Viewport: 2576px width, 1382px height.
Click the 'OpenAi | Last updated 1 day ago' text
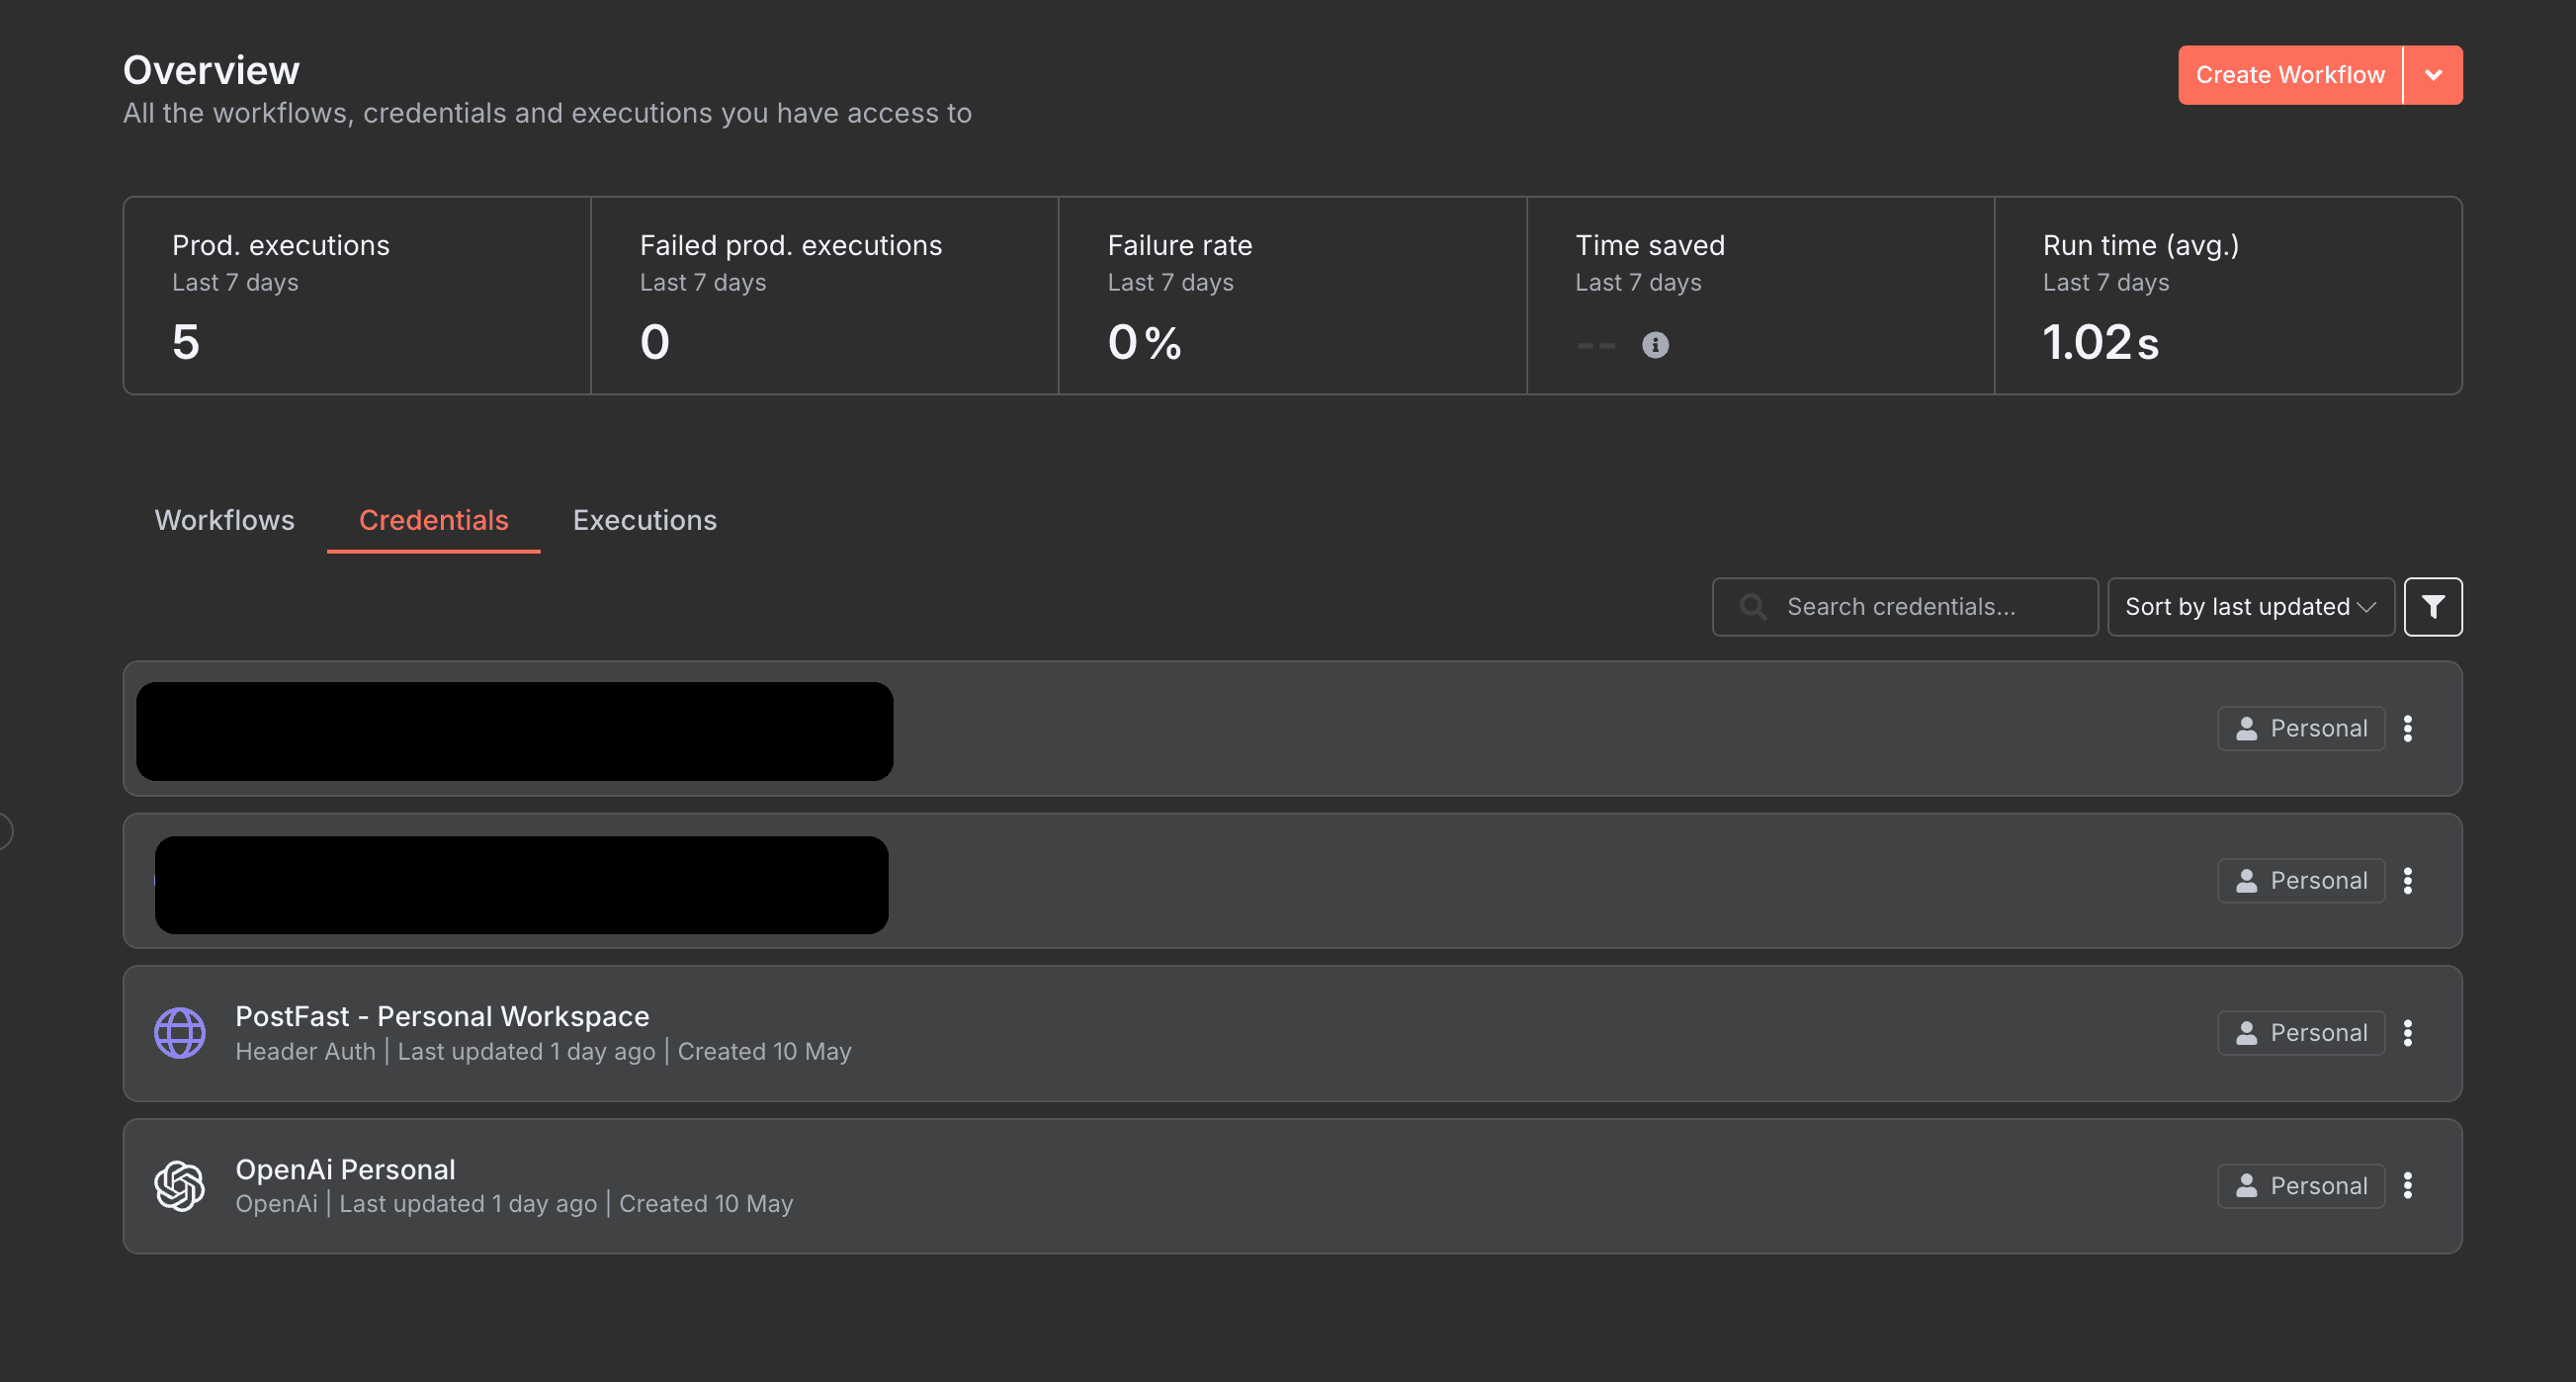(x=416, y=1204)
